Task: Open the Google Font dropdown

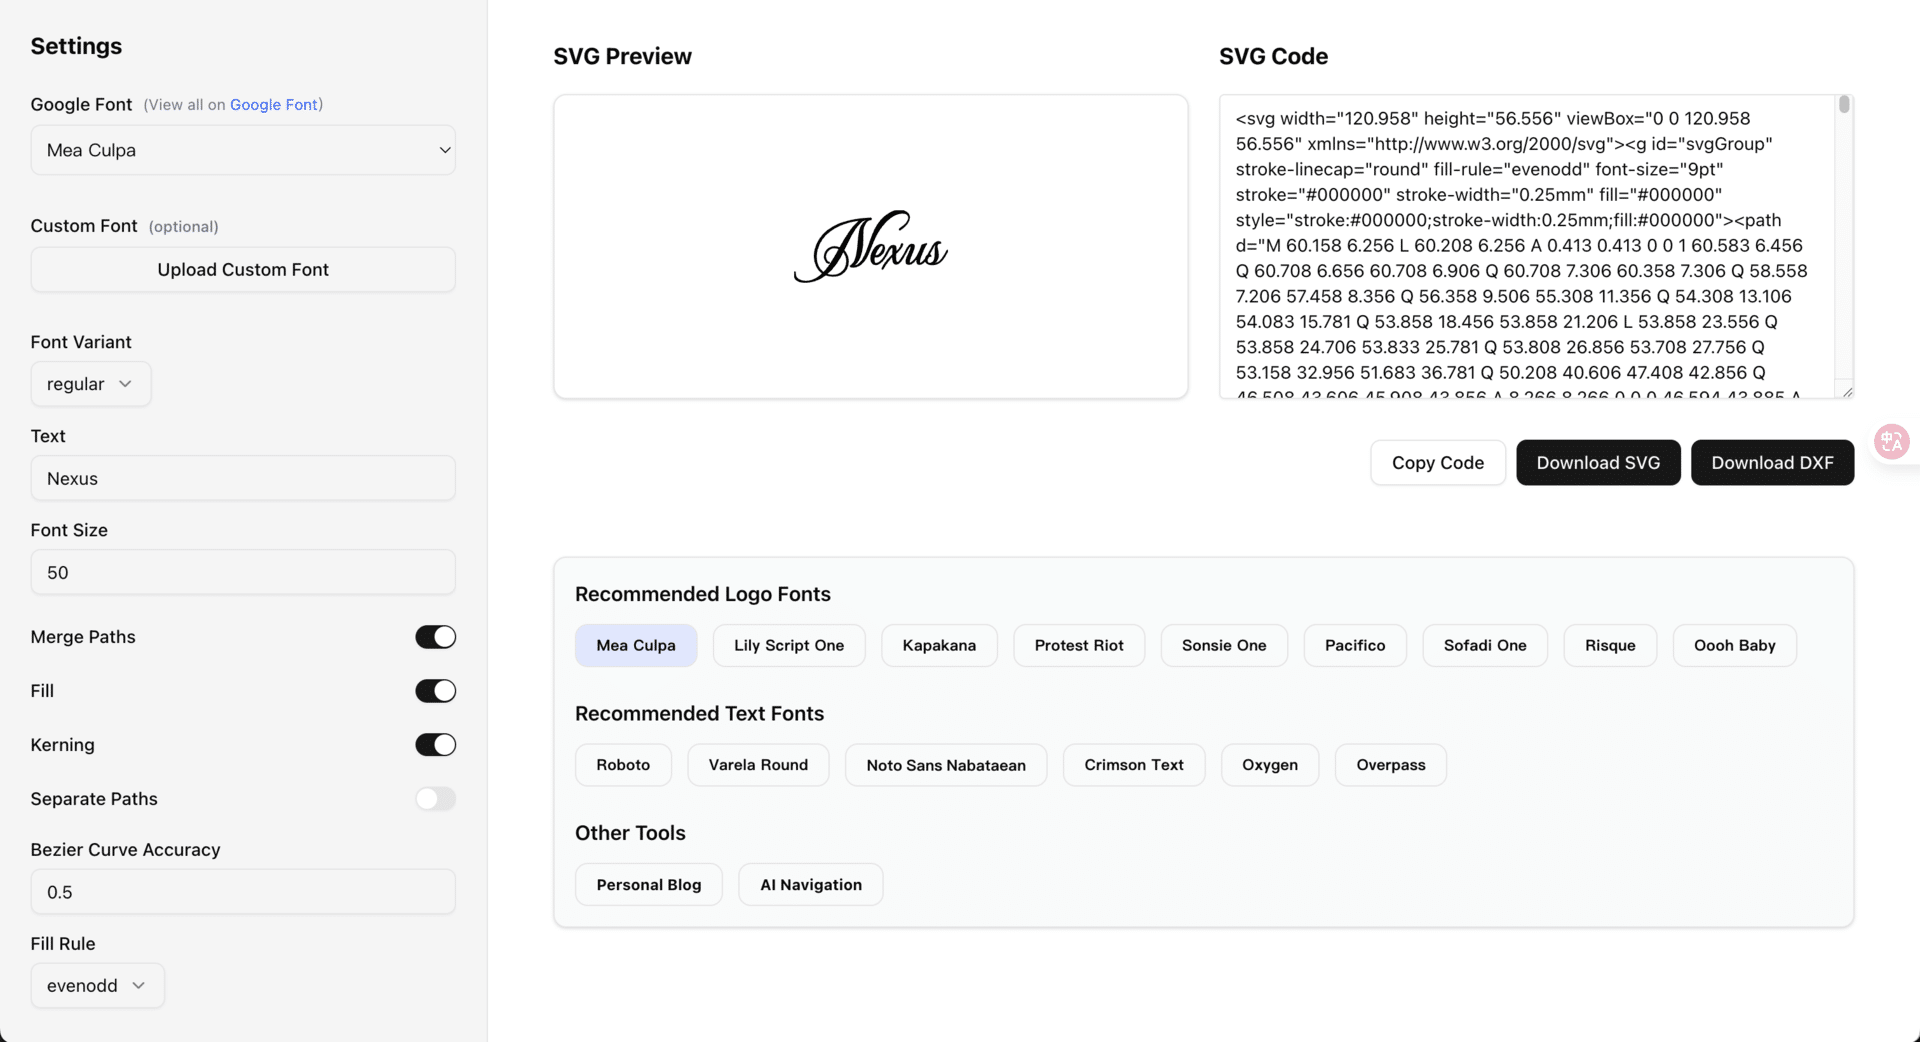Action: [x=243, y=150]
